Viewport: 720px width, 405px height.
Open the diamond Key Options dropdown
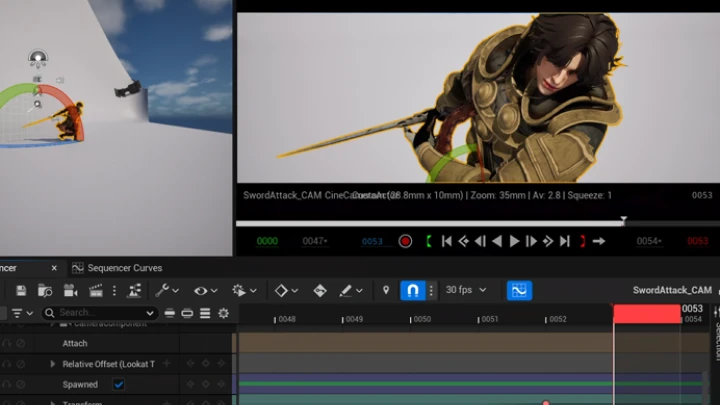[x=286, y=290]
